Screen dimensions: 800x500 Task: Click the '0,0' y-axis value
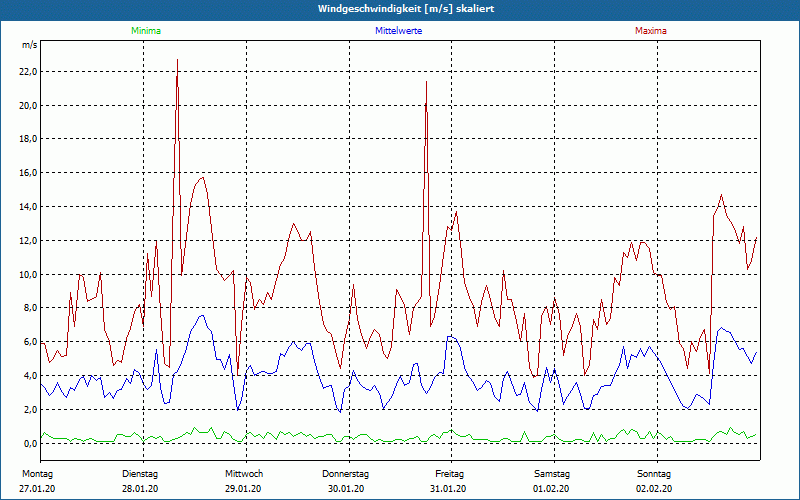click(x=30, y=443)
